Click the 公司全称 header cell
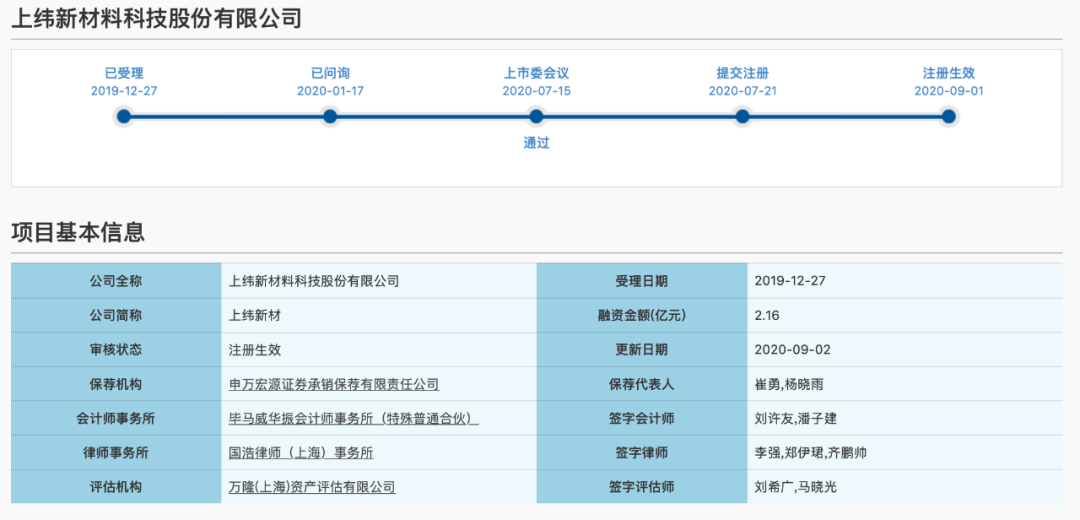Image resolution: width=1080 pixels, height=520 pixels. (116, 281)
